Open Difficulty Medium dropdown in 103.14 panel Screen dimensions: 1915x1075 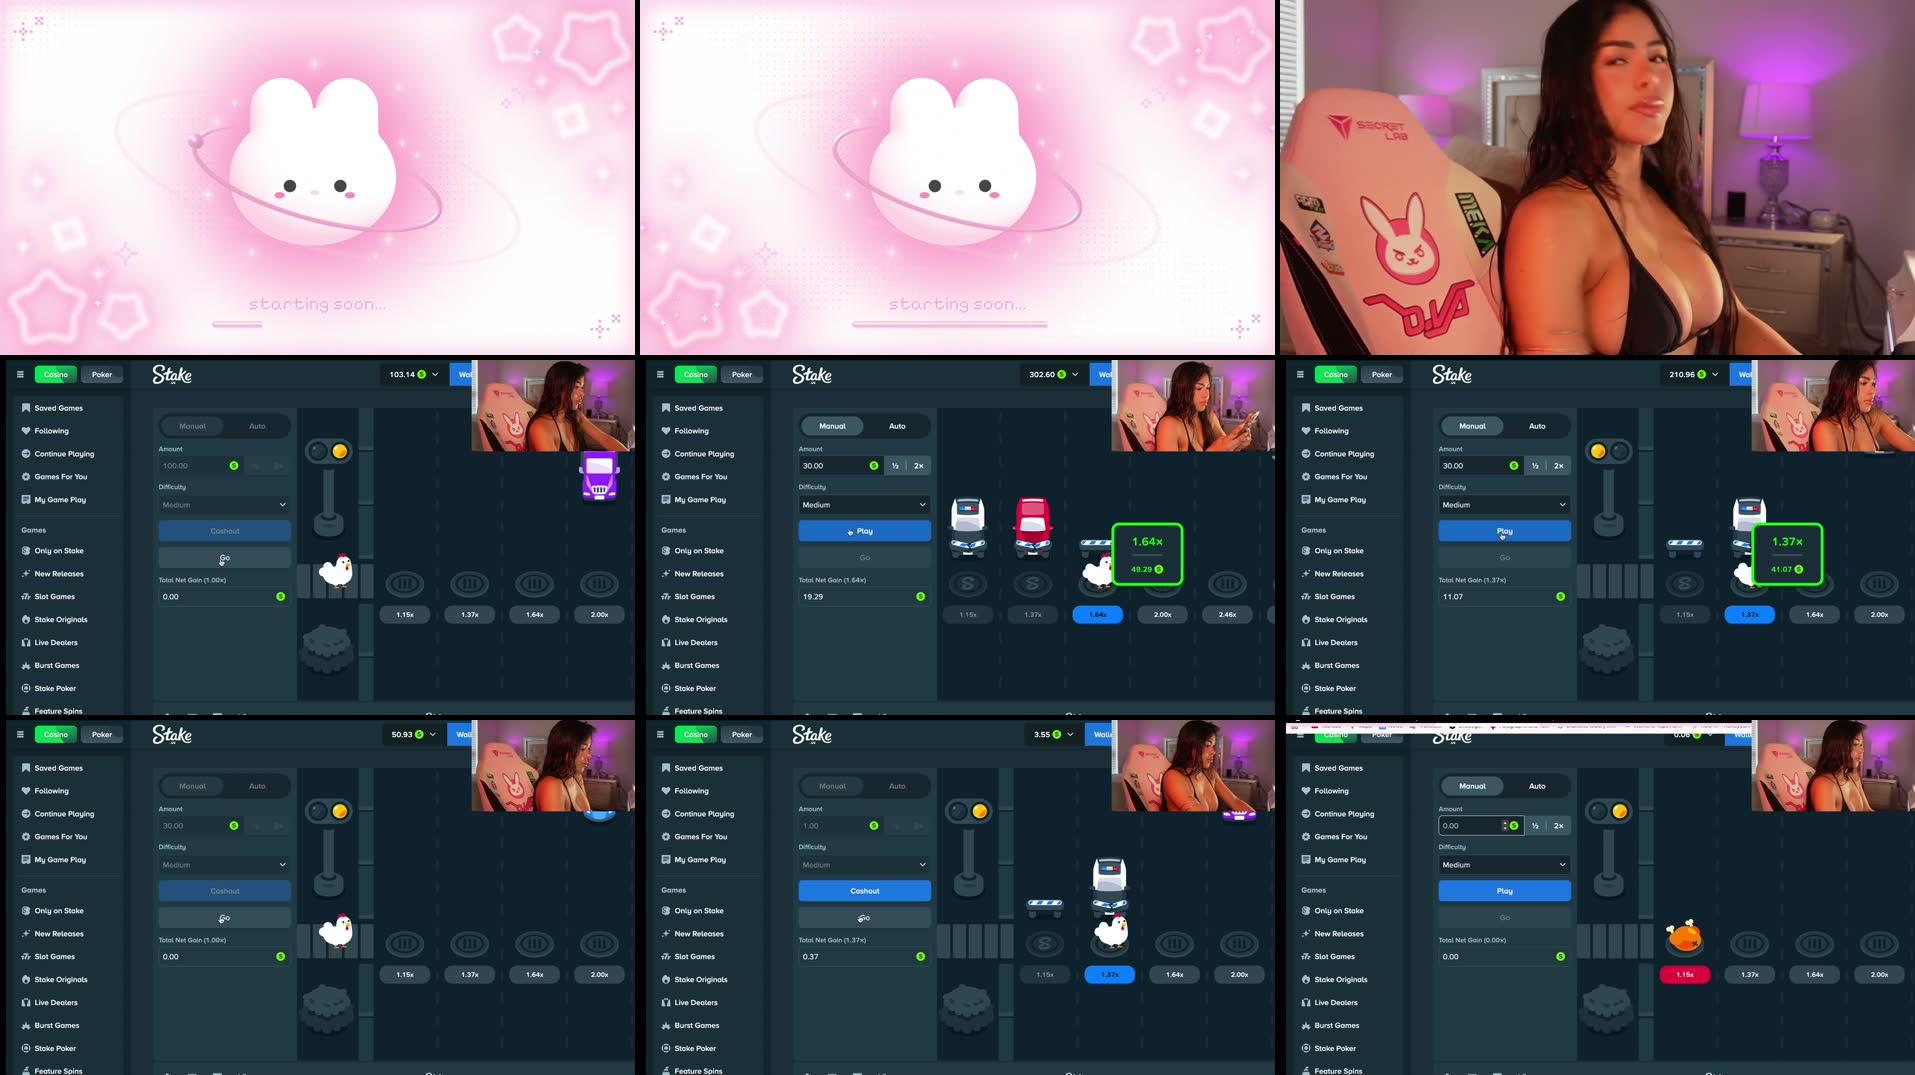pyautogui.click(x=224, y=505)
